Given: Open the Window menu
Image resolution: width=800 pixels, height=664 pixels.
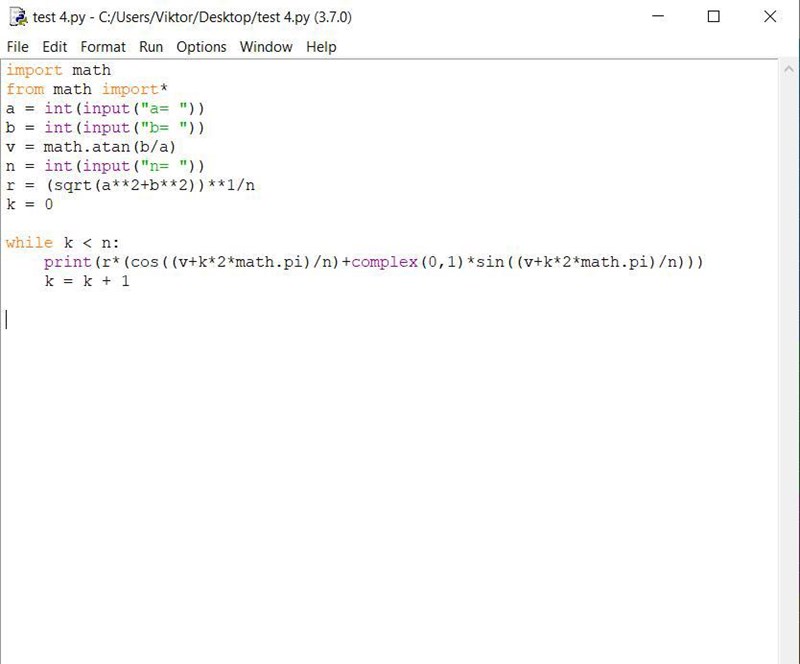Looking at the screenshot, I should click(266, 47).
